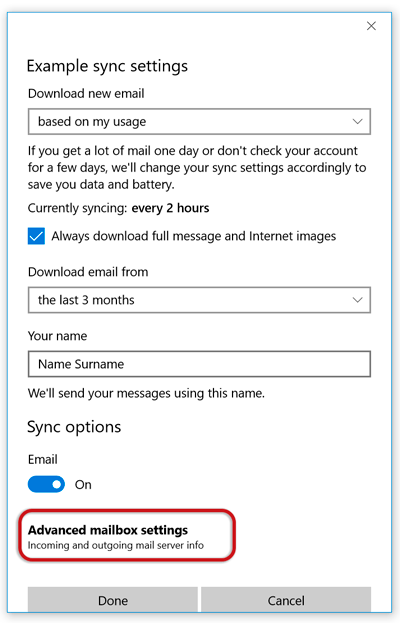Viewport: 400px width, 623px height.
Task: Click the 'Always download full message and Internet images' label
Action: pyautogui.click(x=193, y=236)
